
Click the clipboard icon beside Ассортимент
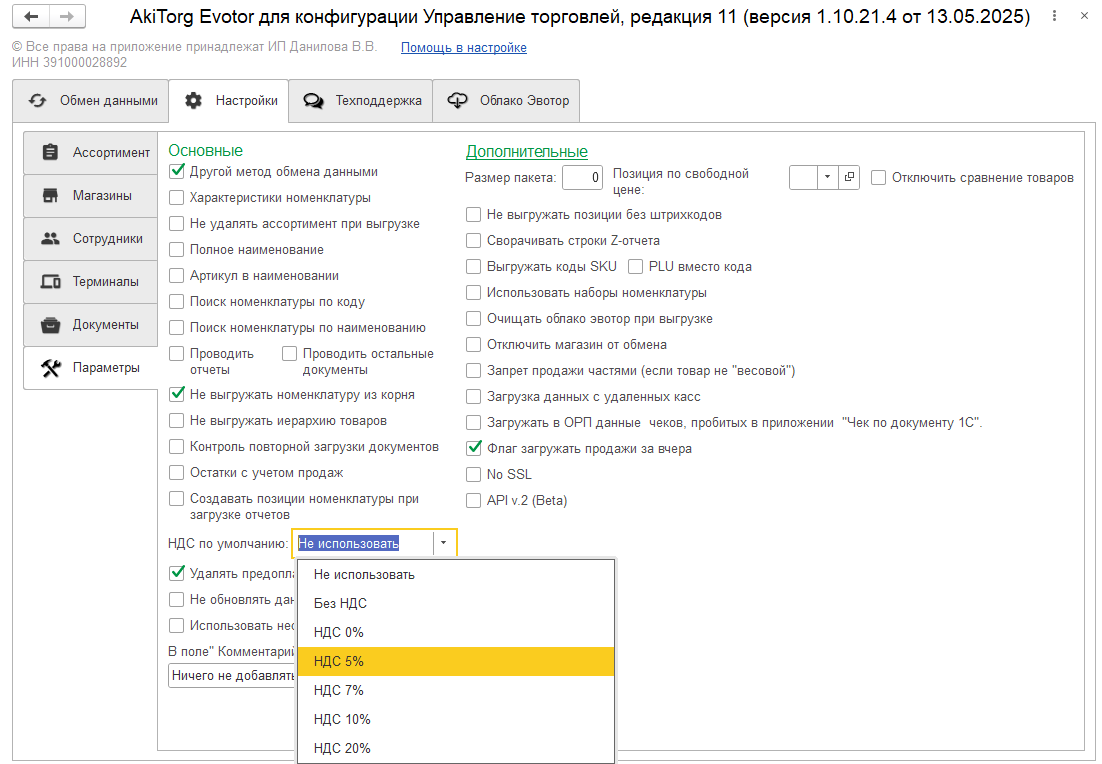tap(50, 153)
